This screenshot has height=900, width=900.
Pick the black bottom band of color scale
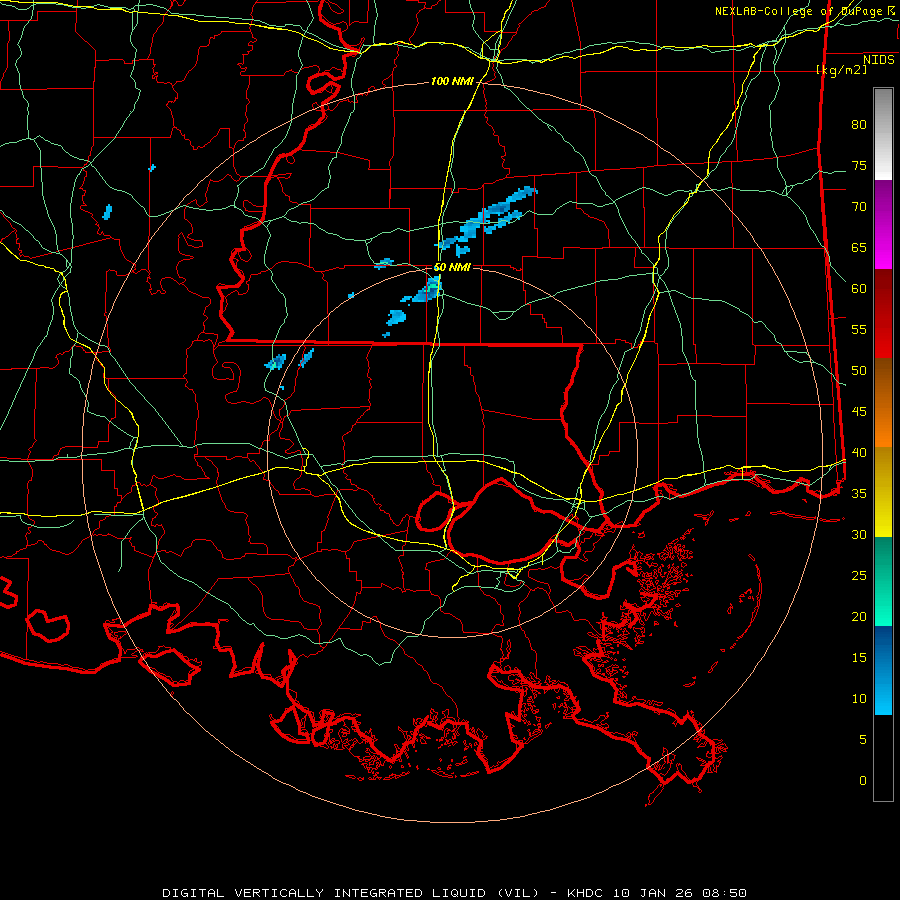(x=883, y=758)
